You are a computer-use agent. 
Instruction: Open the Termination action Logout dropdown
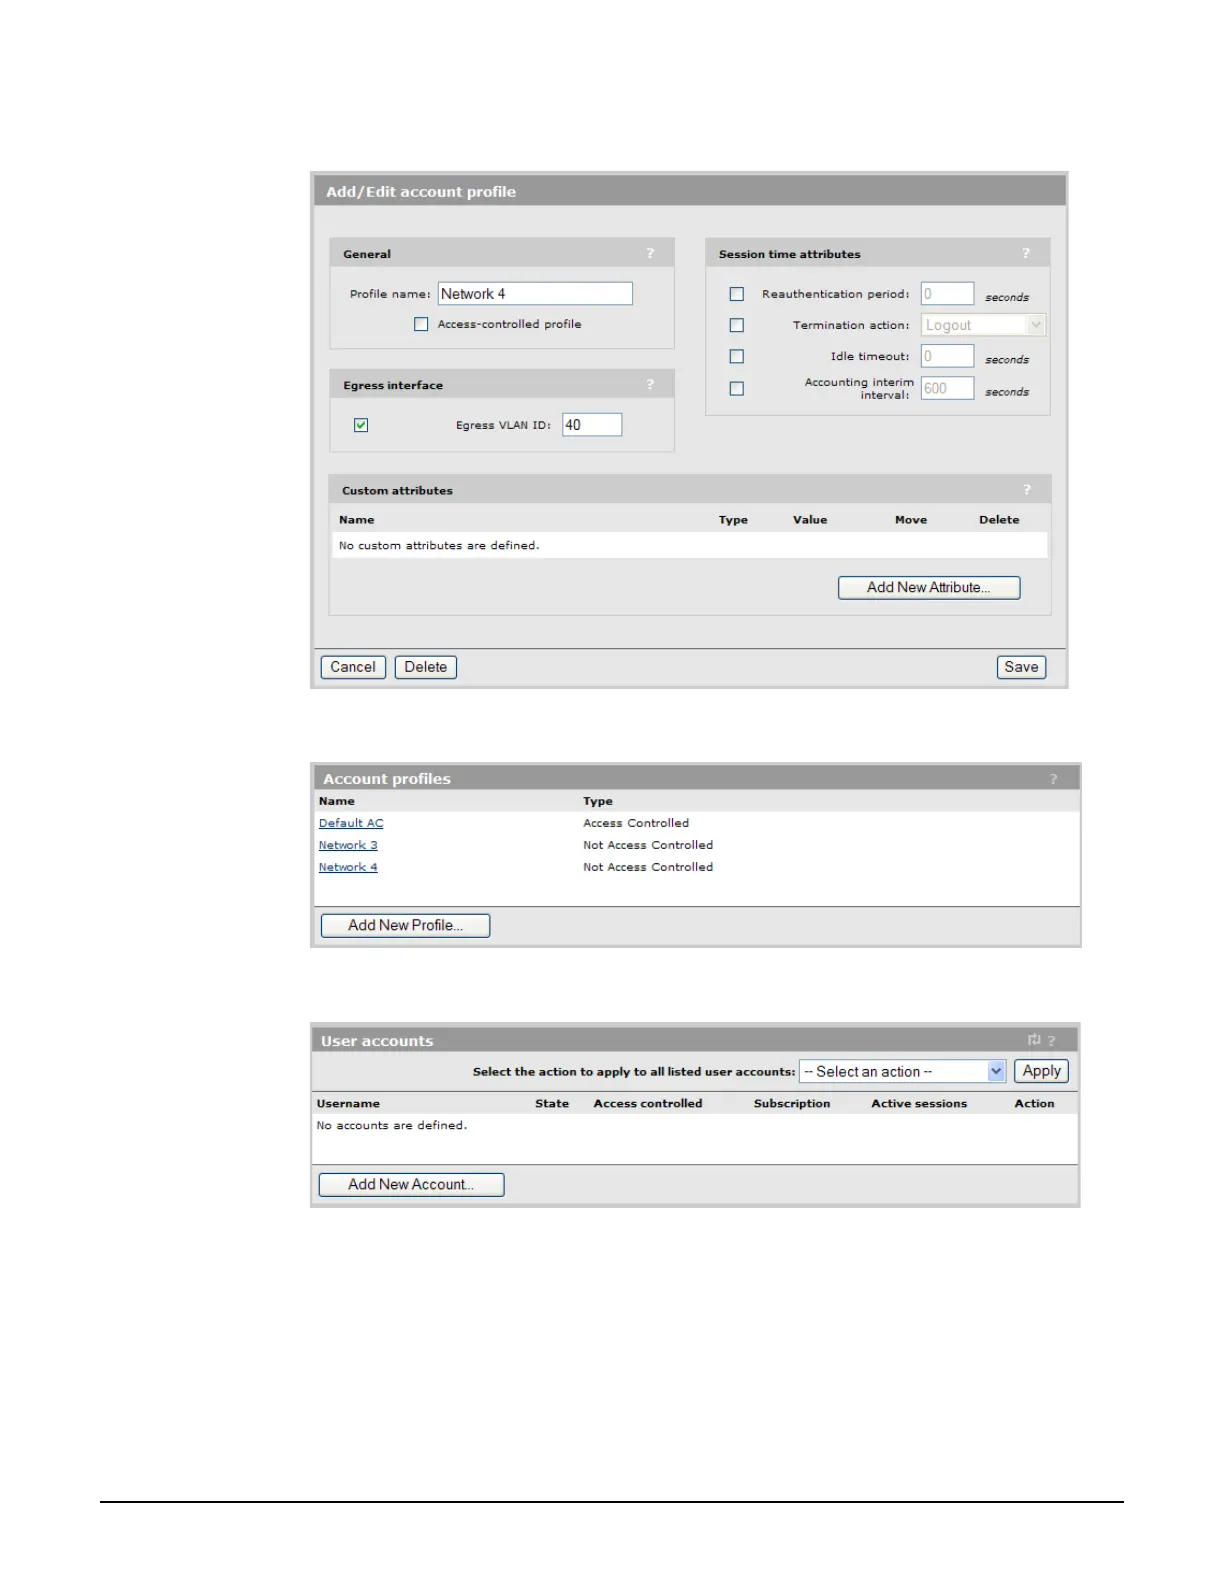983,325
